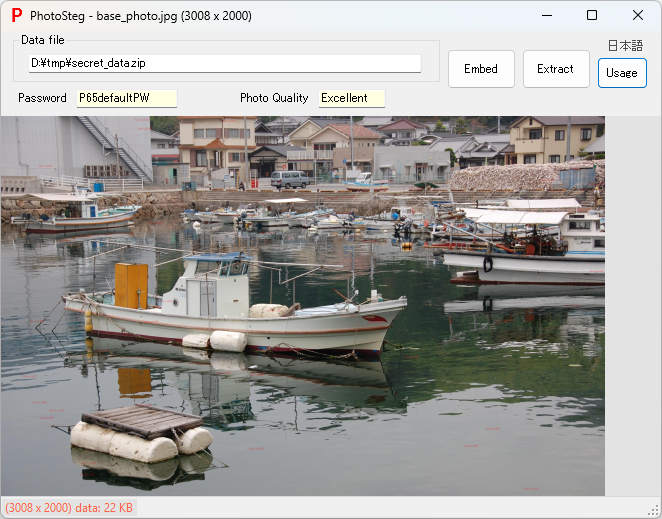Click the status text 'data: 22 KB'
662x519 pixels.
(x=103, y=507)
